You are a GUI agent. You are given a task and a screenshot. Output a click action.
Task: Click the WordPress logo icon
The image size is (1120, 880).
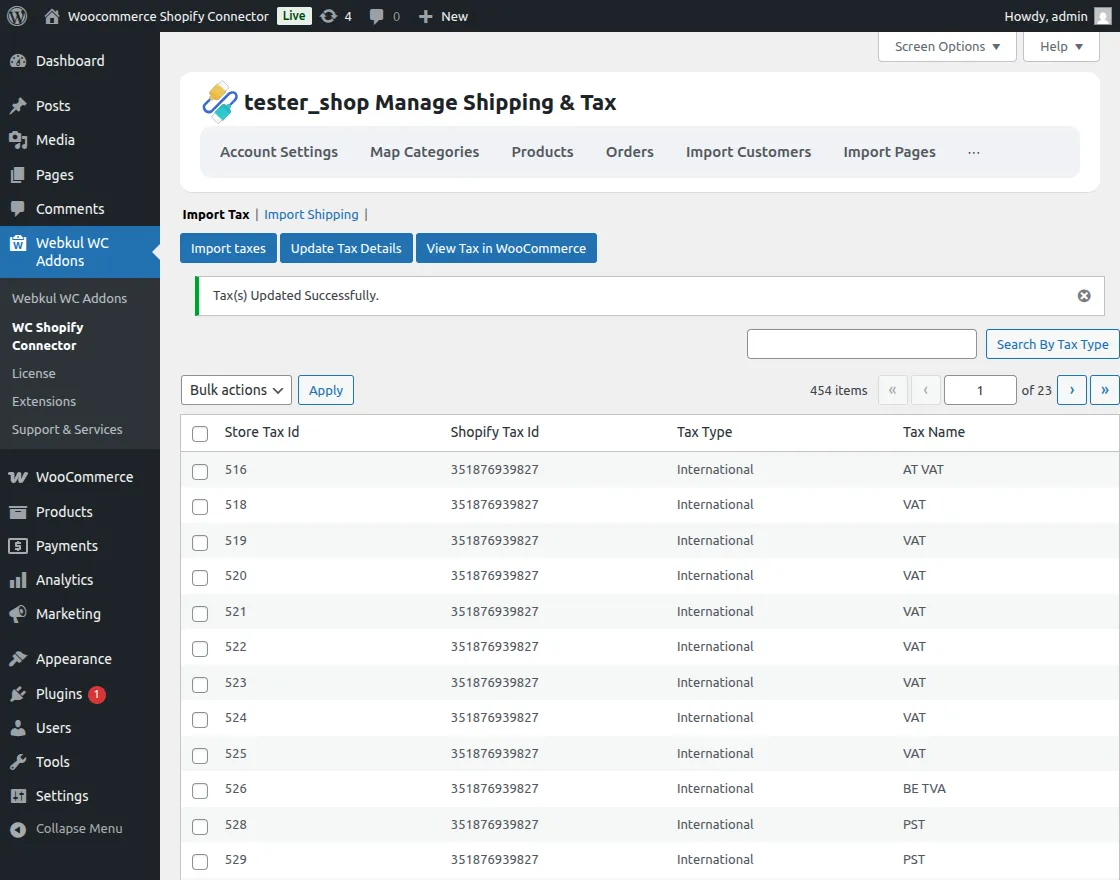coord(17,16)
